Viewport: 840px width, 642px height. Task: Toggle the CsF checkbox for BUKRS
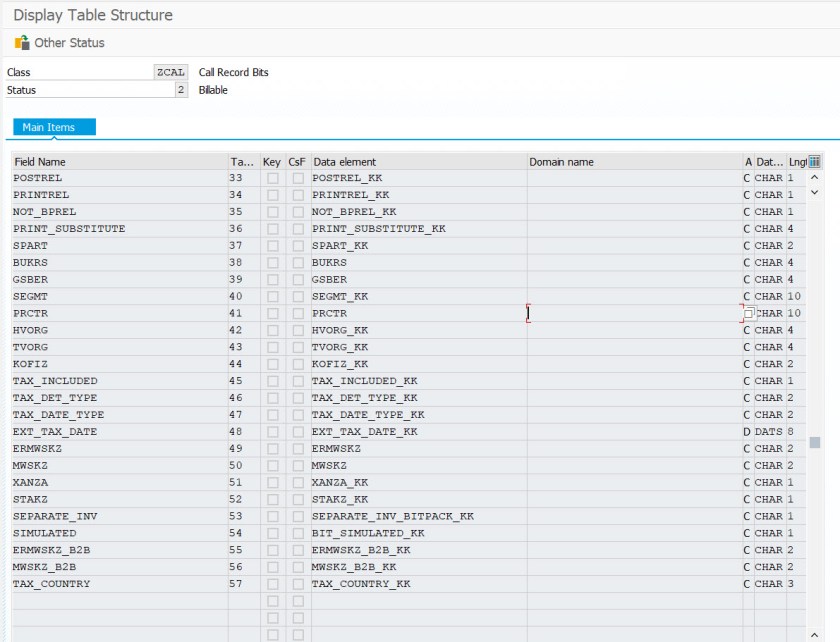[298, 263]
